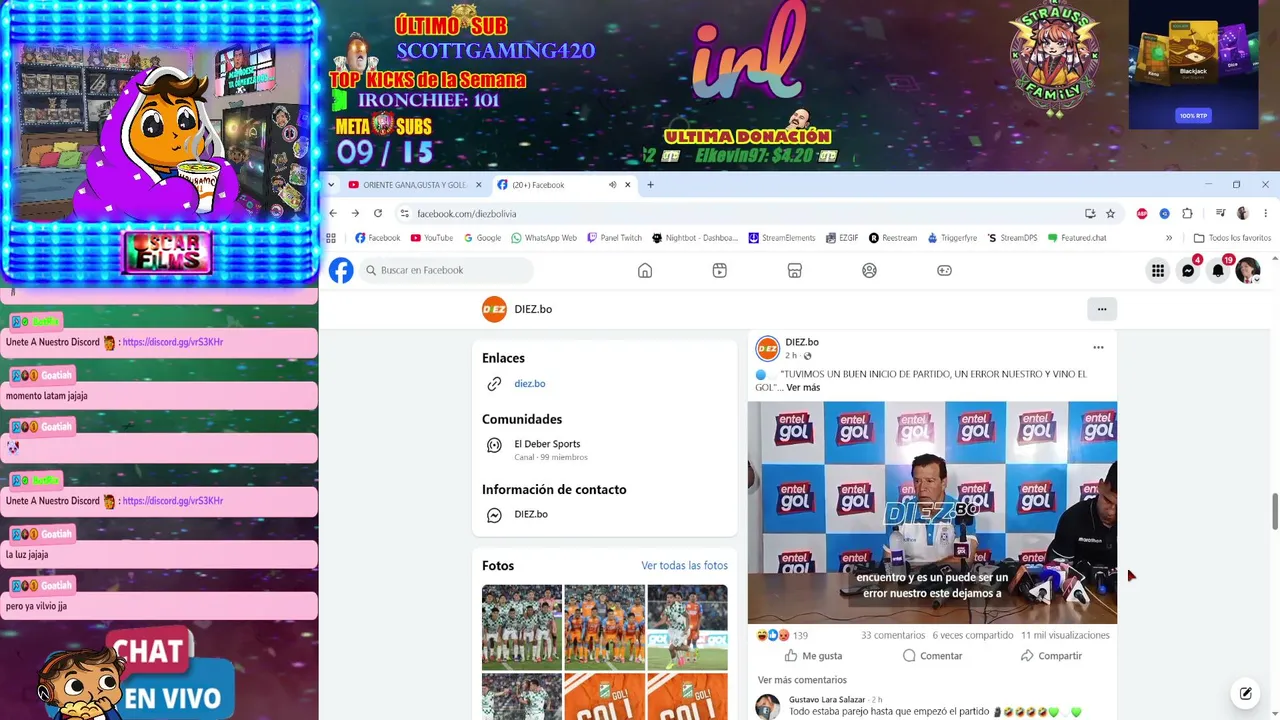The width and height of the screenshot is (1280, 720).
Task: Open the Chrome three-dot menu
Action: click(1265, 213)
